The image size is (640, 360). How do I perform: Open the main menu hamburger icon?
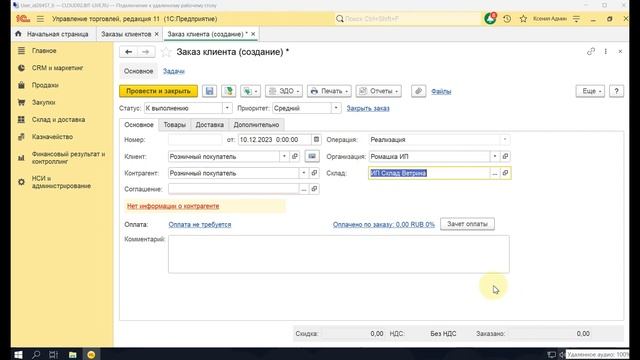[40, 19]
